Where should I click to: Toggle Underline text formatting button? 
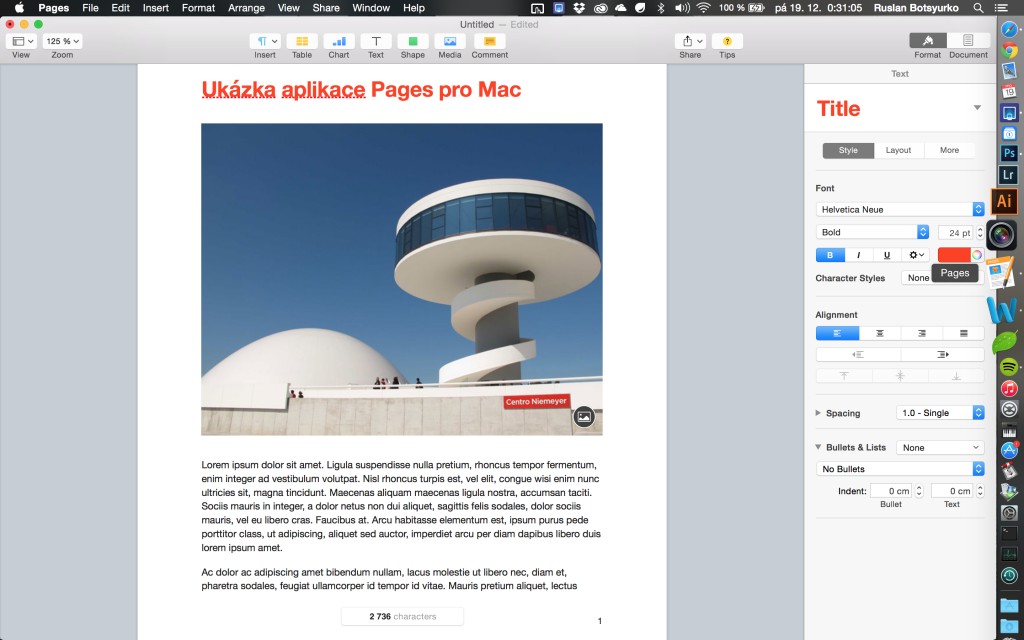[887, 255]
